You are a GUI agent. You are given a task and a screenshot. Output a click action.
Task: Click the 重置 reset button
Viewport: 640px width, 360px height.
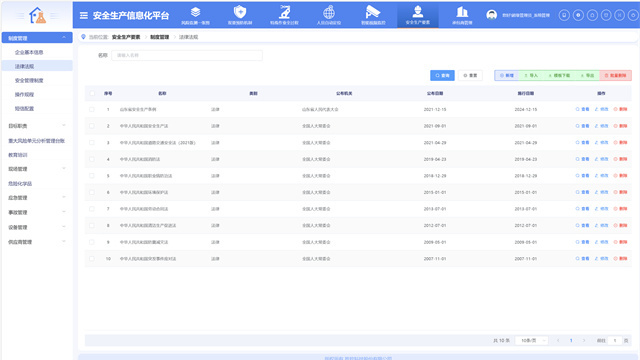coord(470,76)
